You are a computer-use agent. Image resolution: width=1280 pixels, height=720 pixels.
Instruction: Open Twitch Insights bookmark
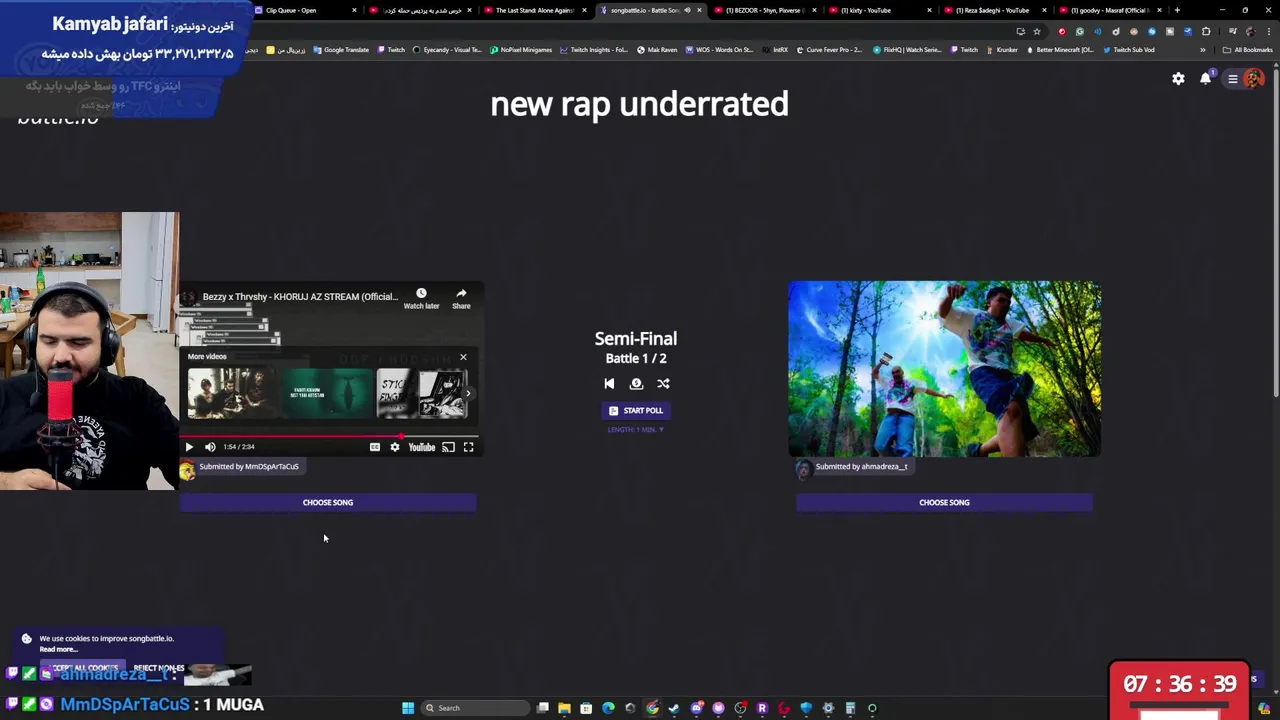[594, 50]
